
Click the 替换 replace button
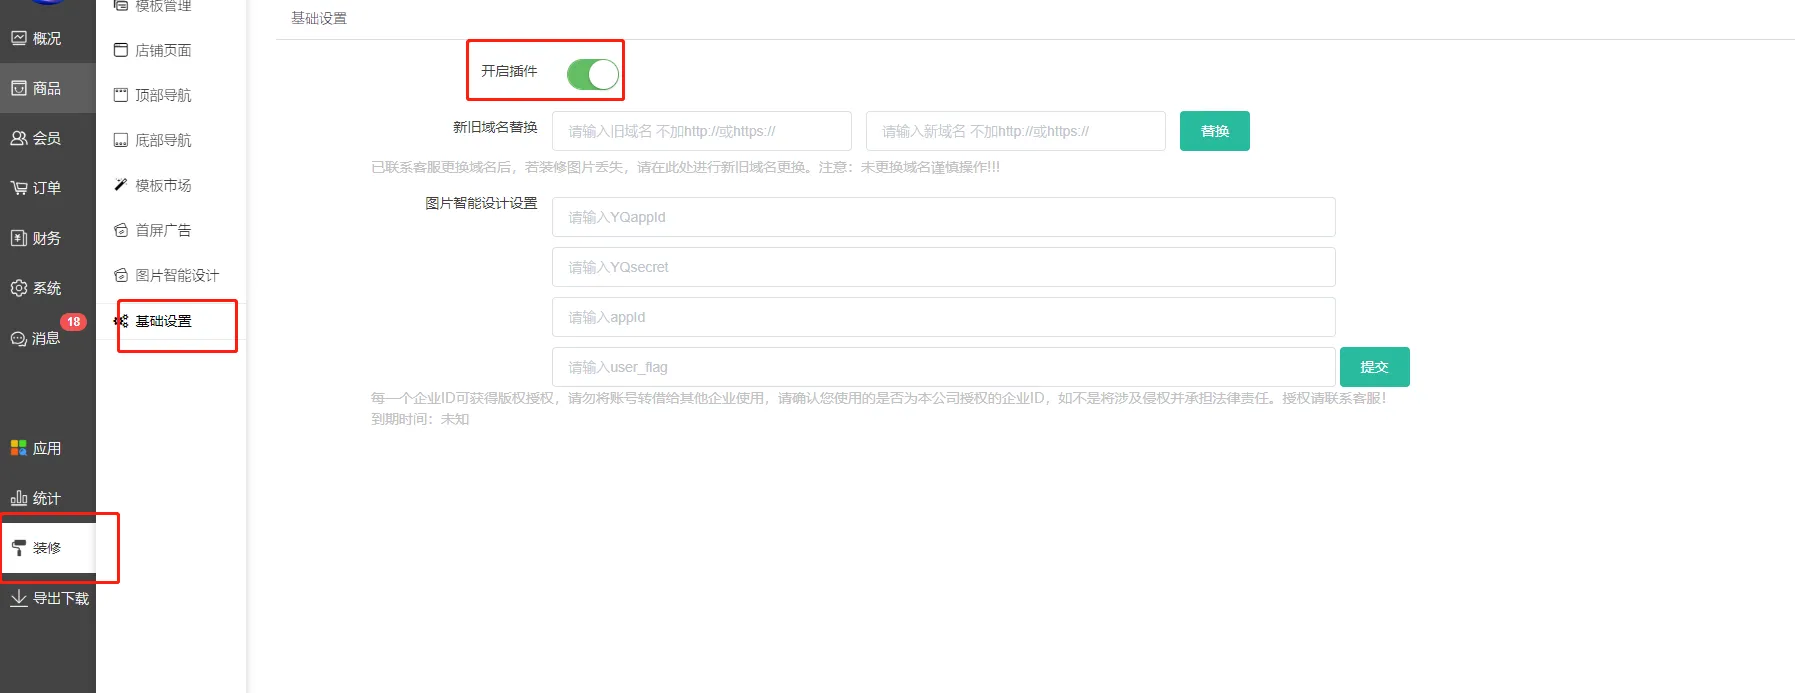pyautogui.click(x=1214, y=131)
